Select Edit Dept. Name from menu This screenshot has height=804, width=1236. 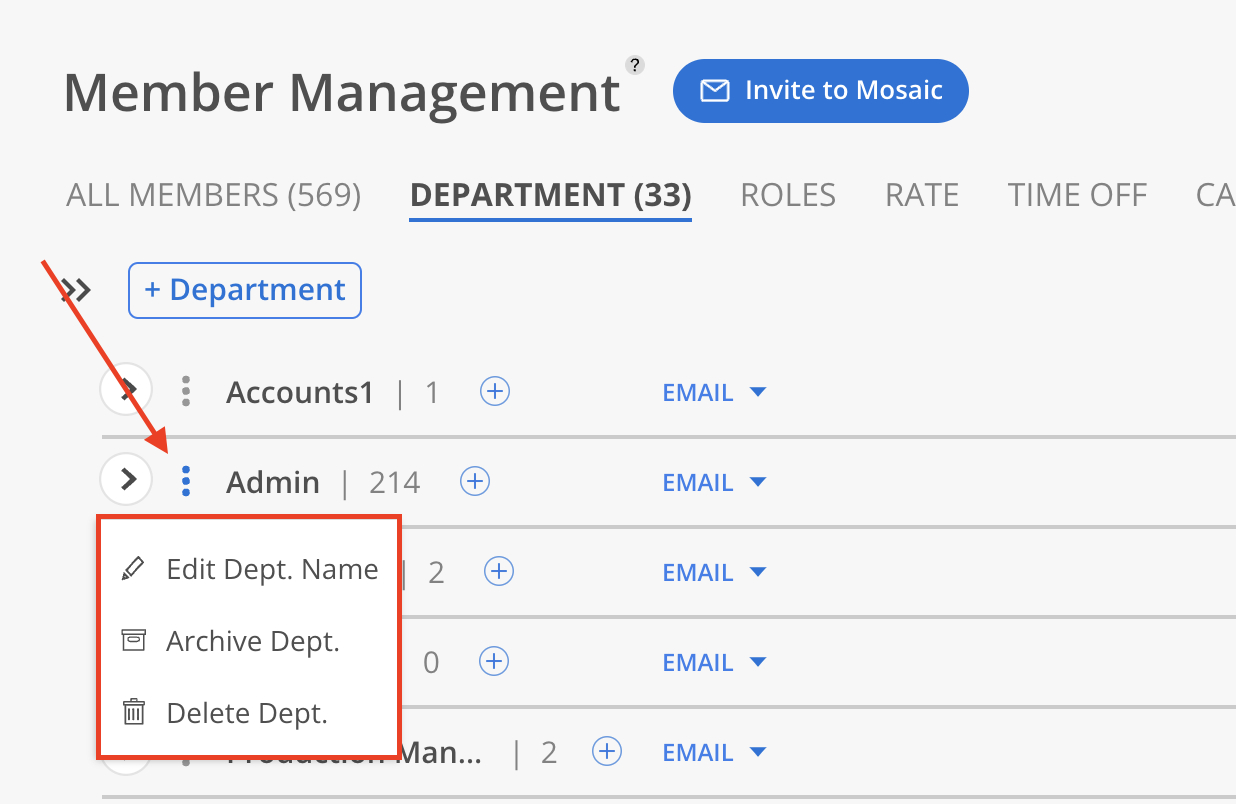[271, 569]
